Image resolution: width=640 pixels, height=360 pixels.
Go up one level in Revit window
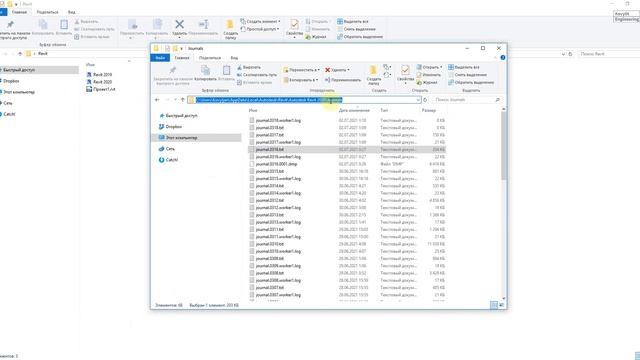[x=20, y=54]
